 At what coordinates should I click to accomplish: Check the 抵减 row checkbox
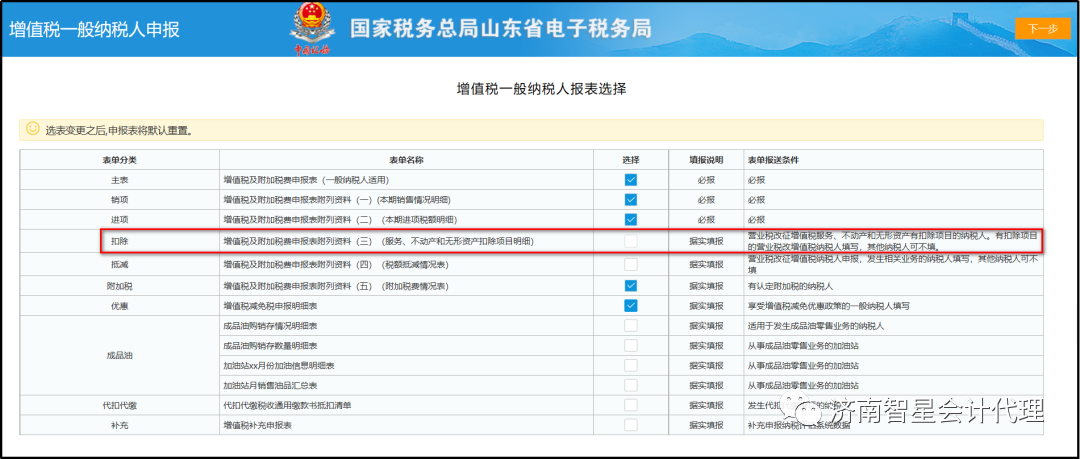(631, 264)
